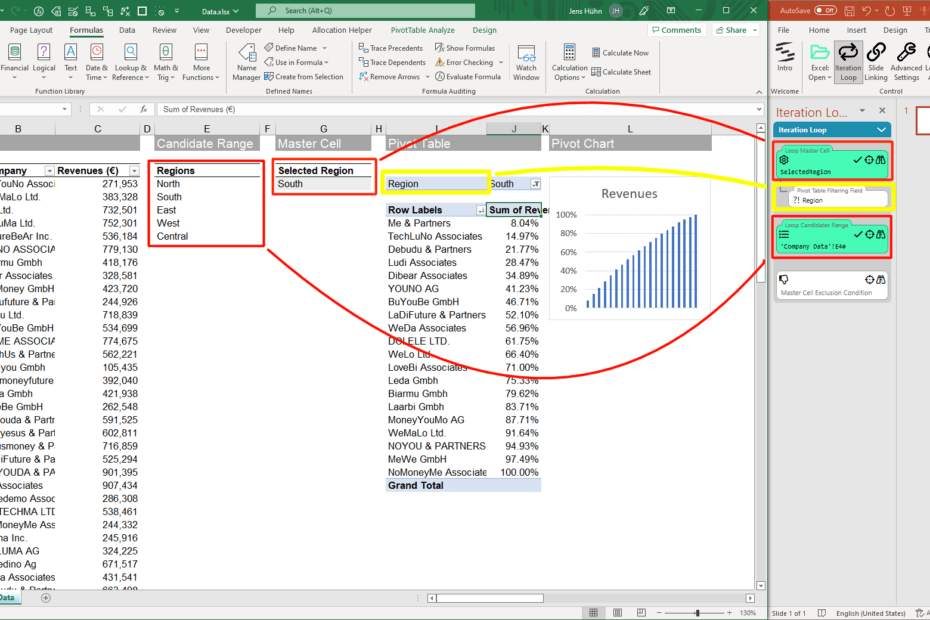Click the Share button
Viewport: 930px width, 620px height.
pyautogui.click(x=735, y=29)
